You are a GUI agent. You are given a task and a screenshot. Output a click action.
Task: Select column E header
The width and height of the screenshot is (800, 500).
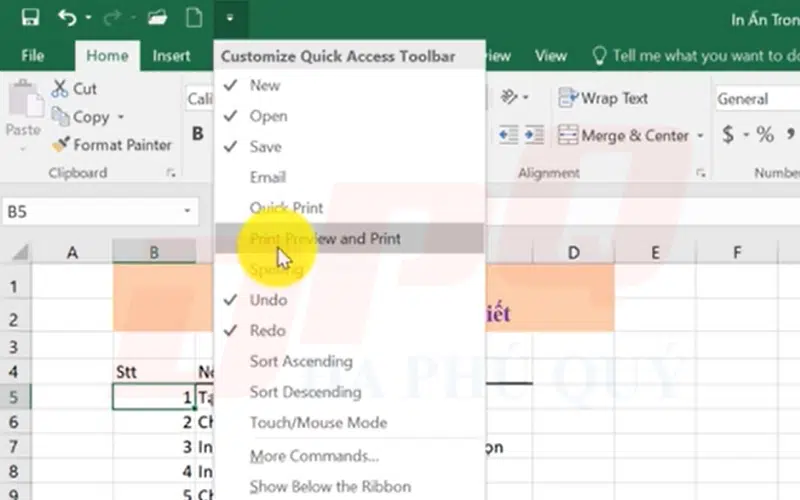point(655,252)
